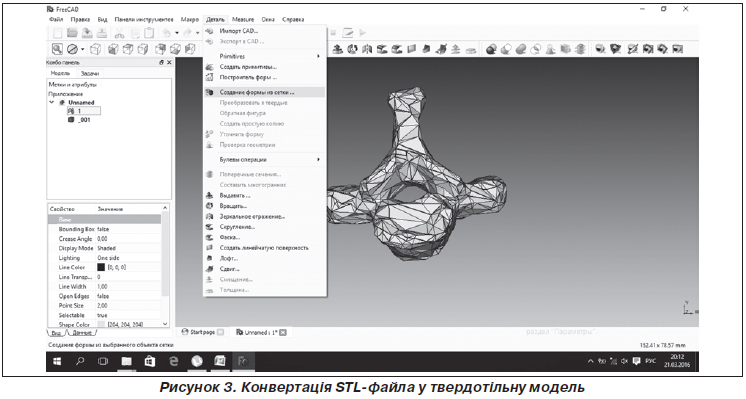Screen dimensions: 746x399
Task: Click the Shape Color gray swatch
Action: [x=101, y=324]
